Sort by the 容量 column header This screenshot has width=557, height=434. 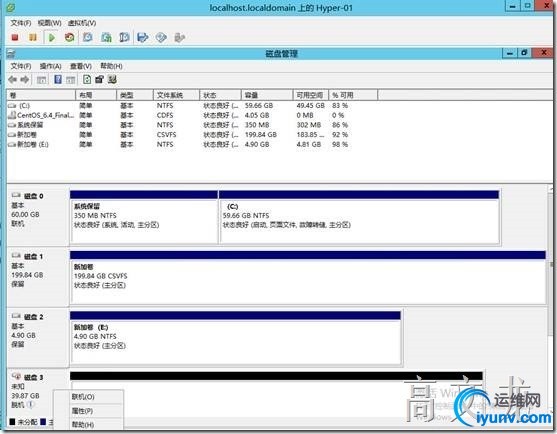267,95
